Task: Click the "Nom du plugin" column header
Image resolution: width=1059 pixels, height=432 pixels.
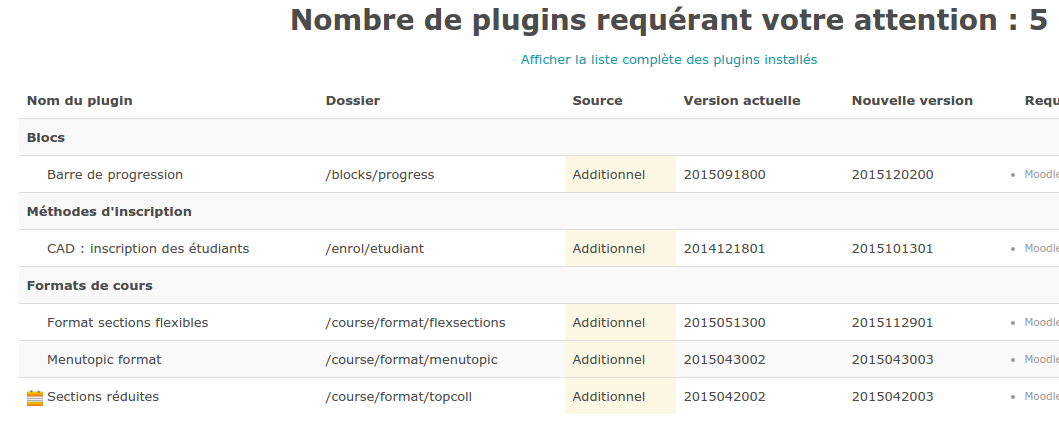Action: pos(79,101)
